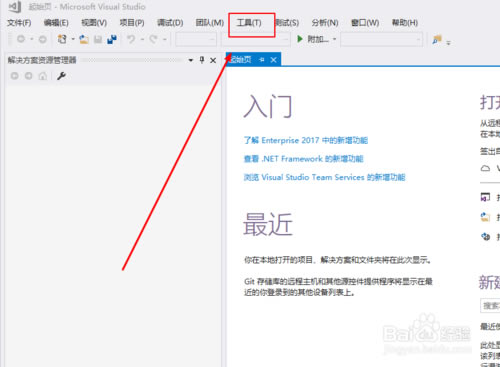
Task: Click the Open File toolbar icon
Action: pos(84,39)
